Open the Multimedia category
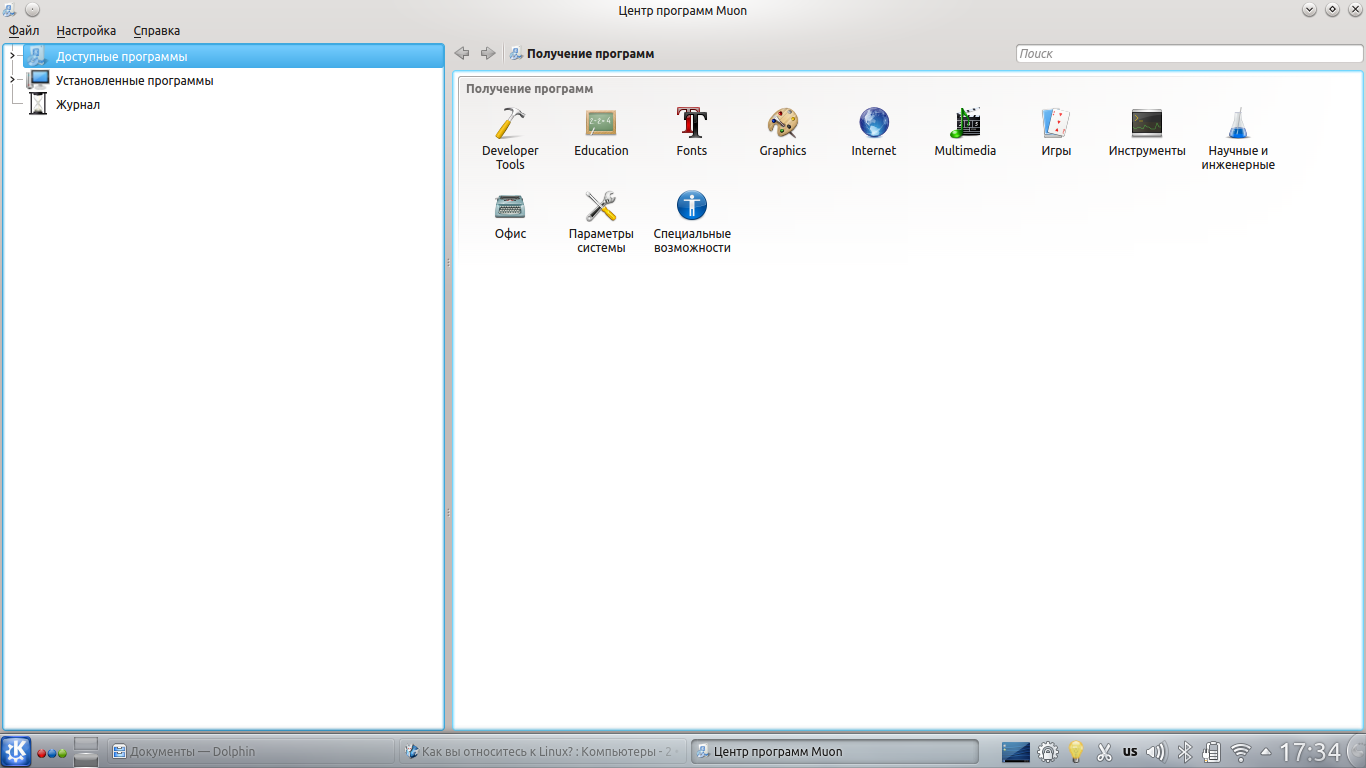The image size is (1366, 768). pyautogui.click(x=965, y=132)
